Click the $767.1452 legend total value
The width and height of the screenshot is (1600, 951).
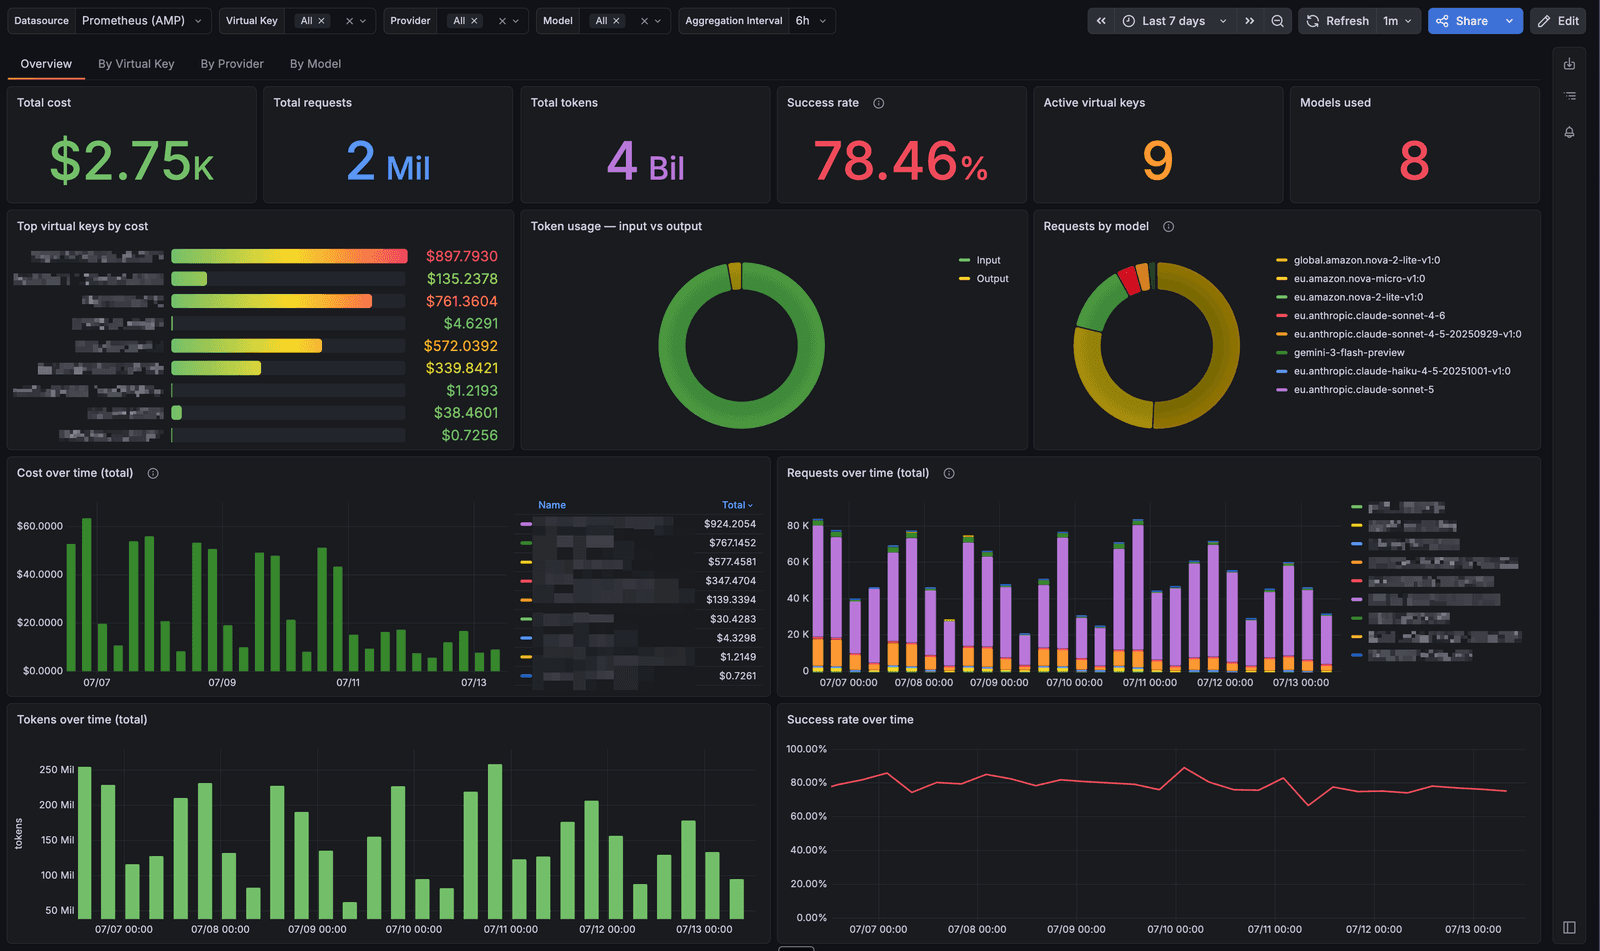[732, 543]
